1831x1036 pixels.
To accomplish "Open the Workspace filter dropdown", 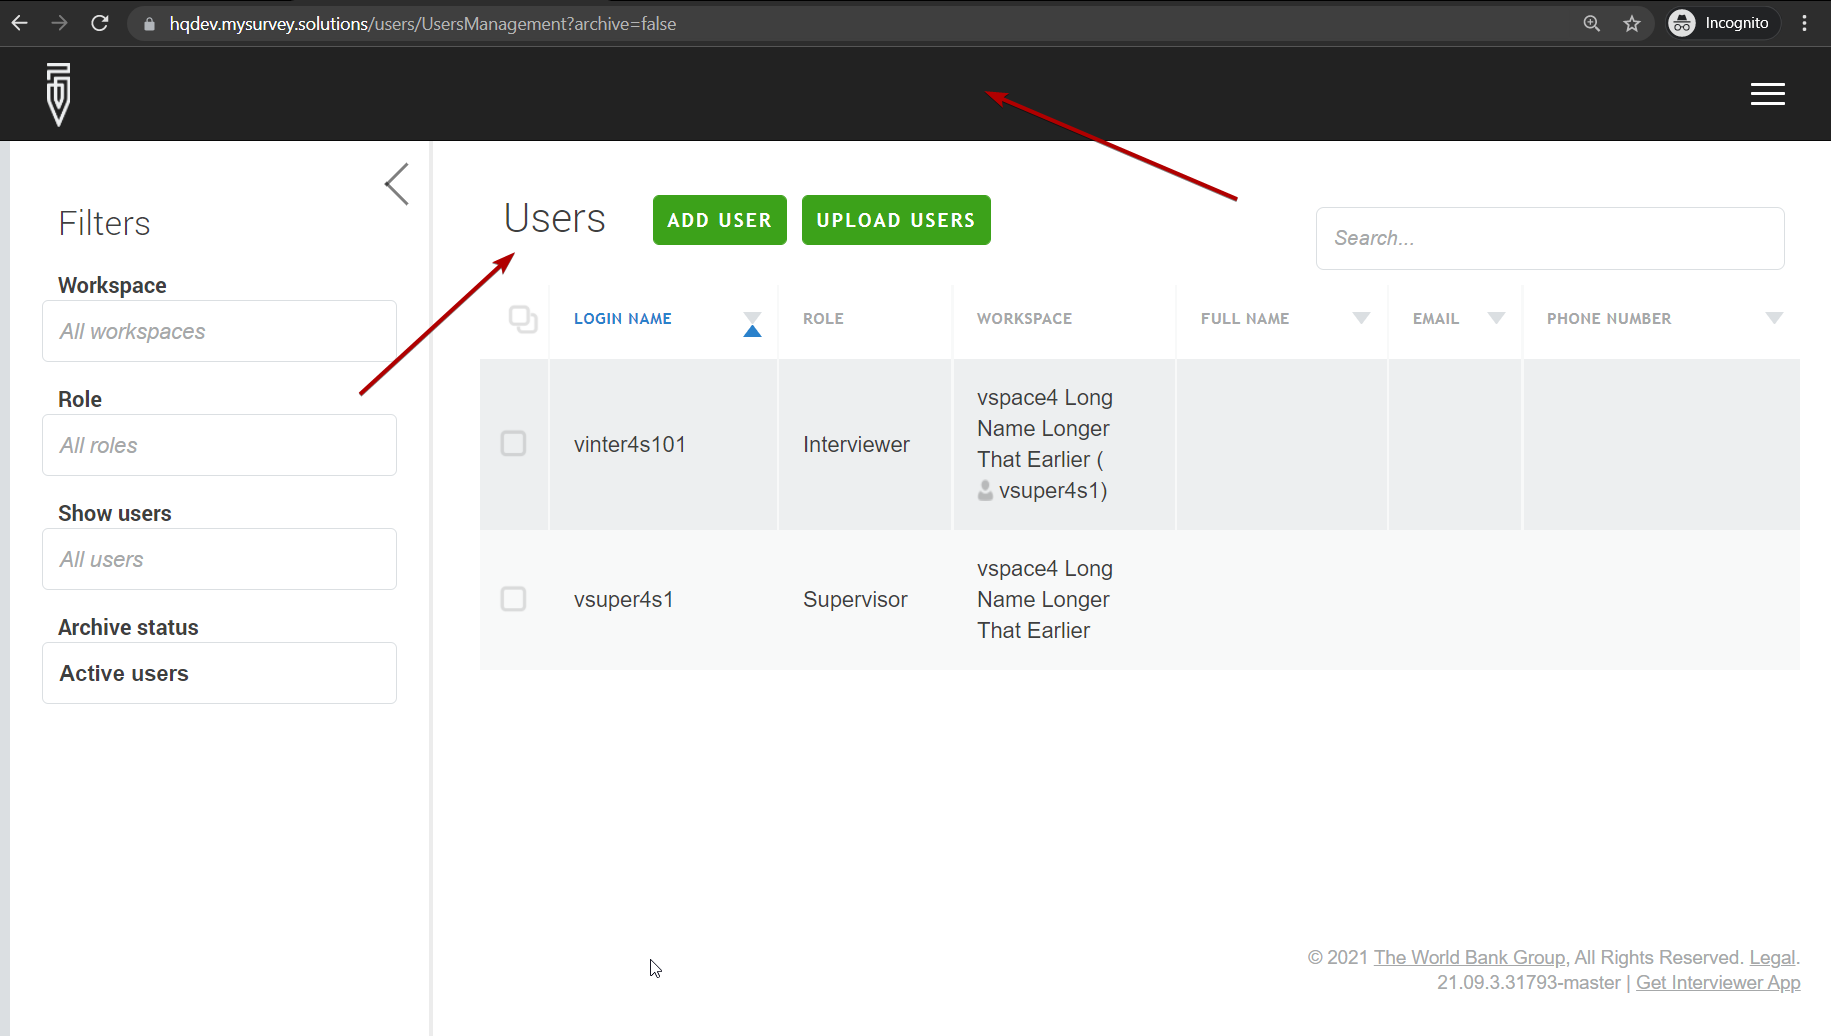I will (x=219, y=331).
